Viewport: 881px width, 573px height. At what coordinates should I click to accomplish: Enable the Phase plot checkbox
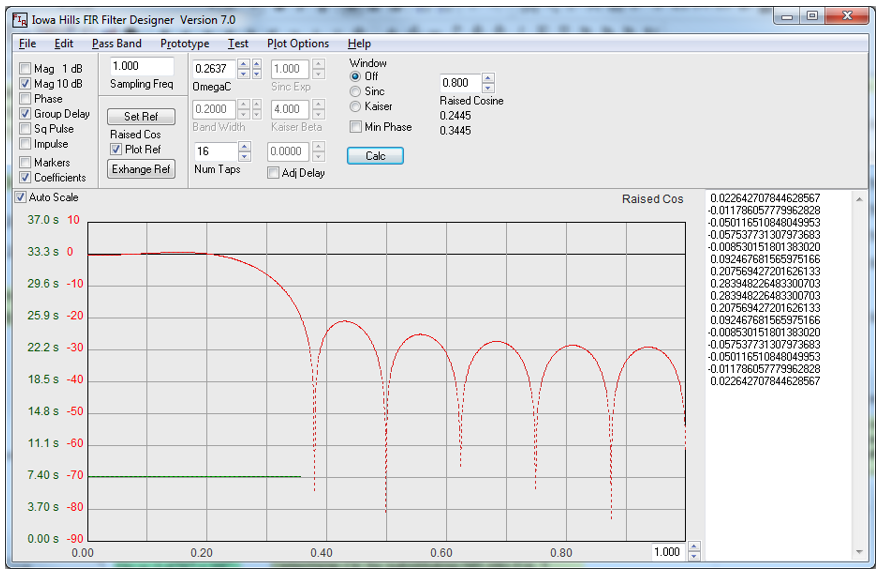tap(25, 99)
